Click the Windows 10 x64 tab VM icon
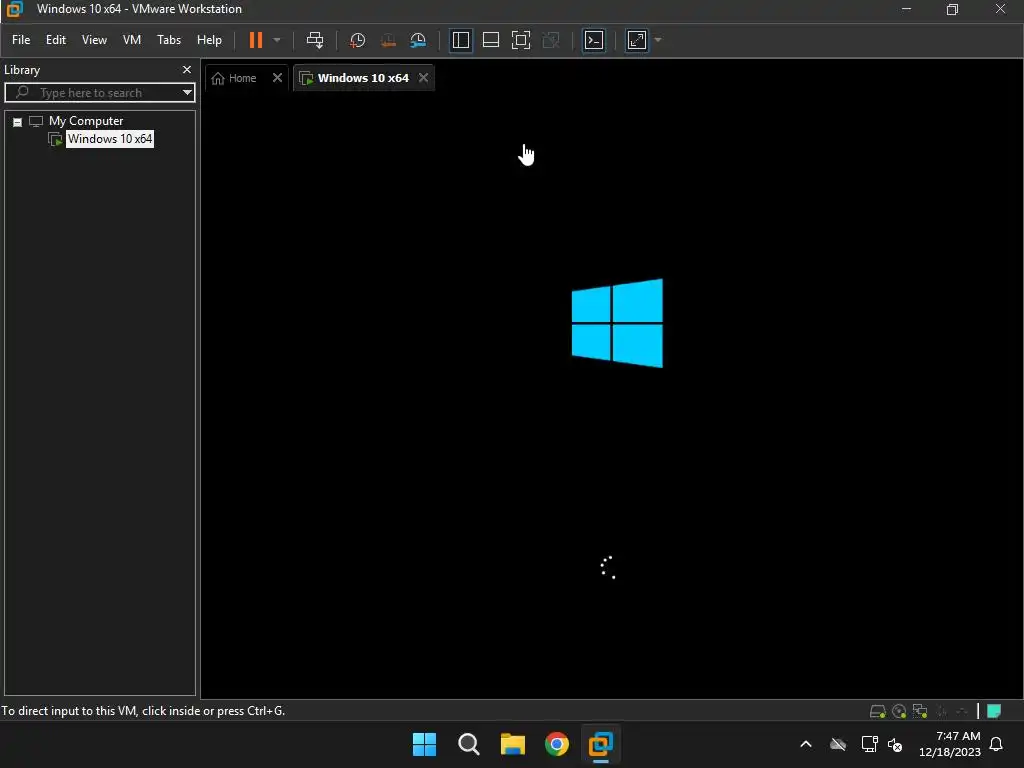The image size is (1024, 768). click(x=306, y=78)
